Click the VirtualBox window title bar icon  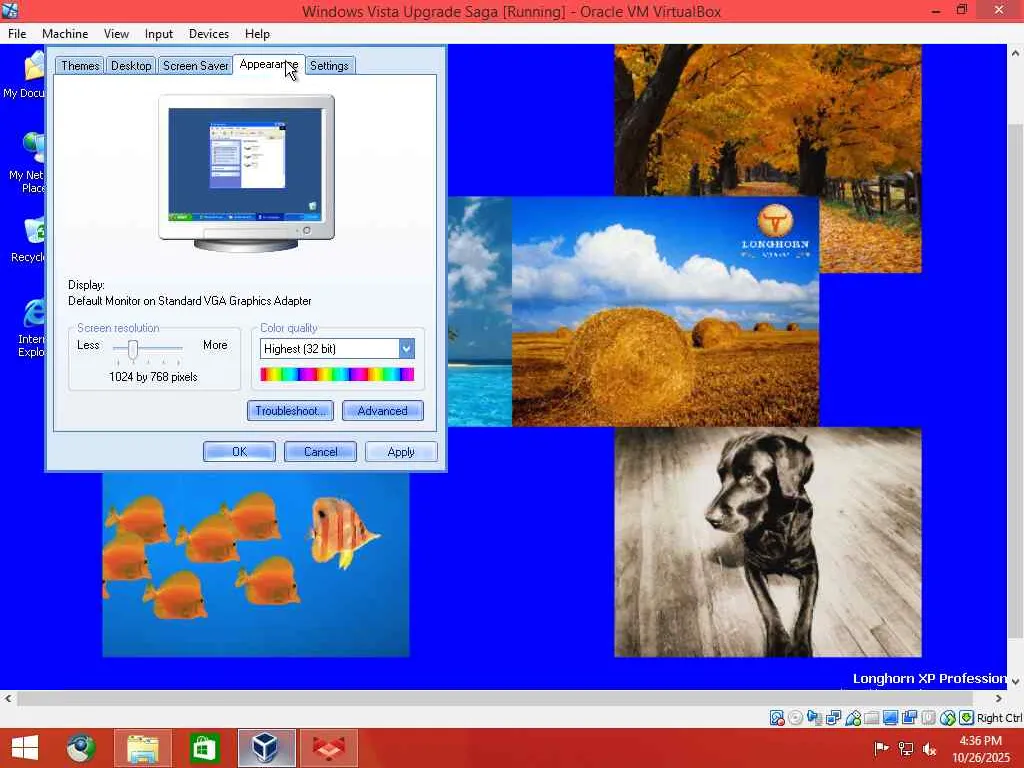(10, 10)
